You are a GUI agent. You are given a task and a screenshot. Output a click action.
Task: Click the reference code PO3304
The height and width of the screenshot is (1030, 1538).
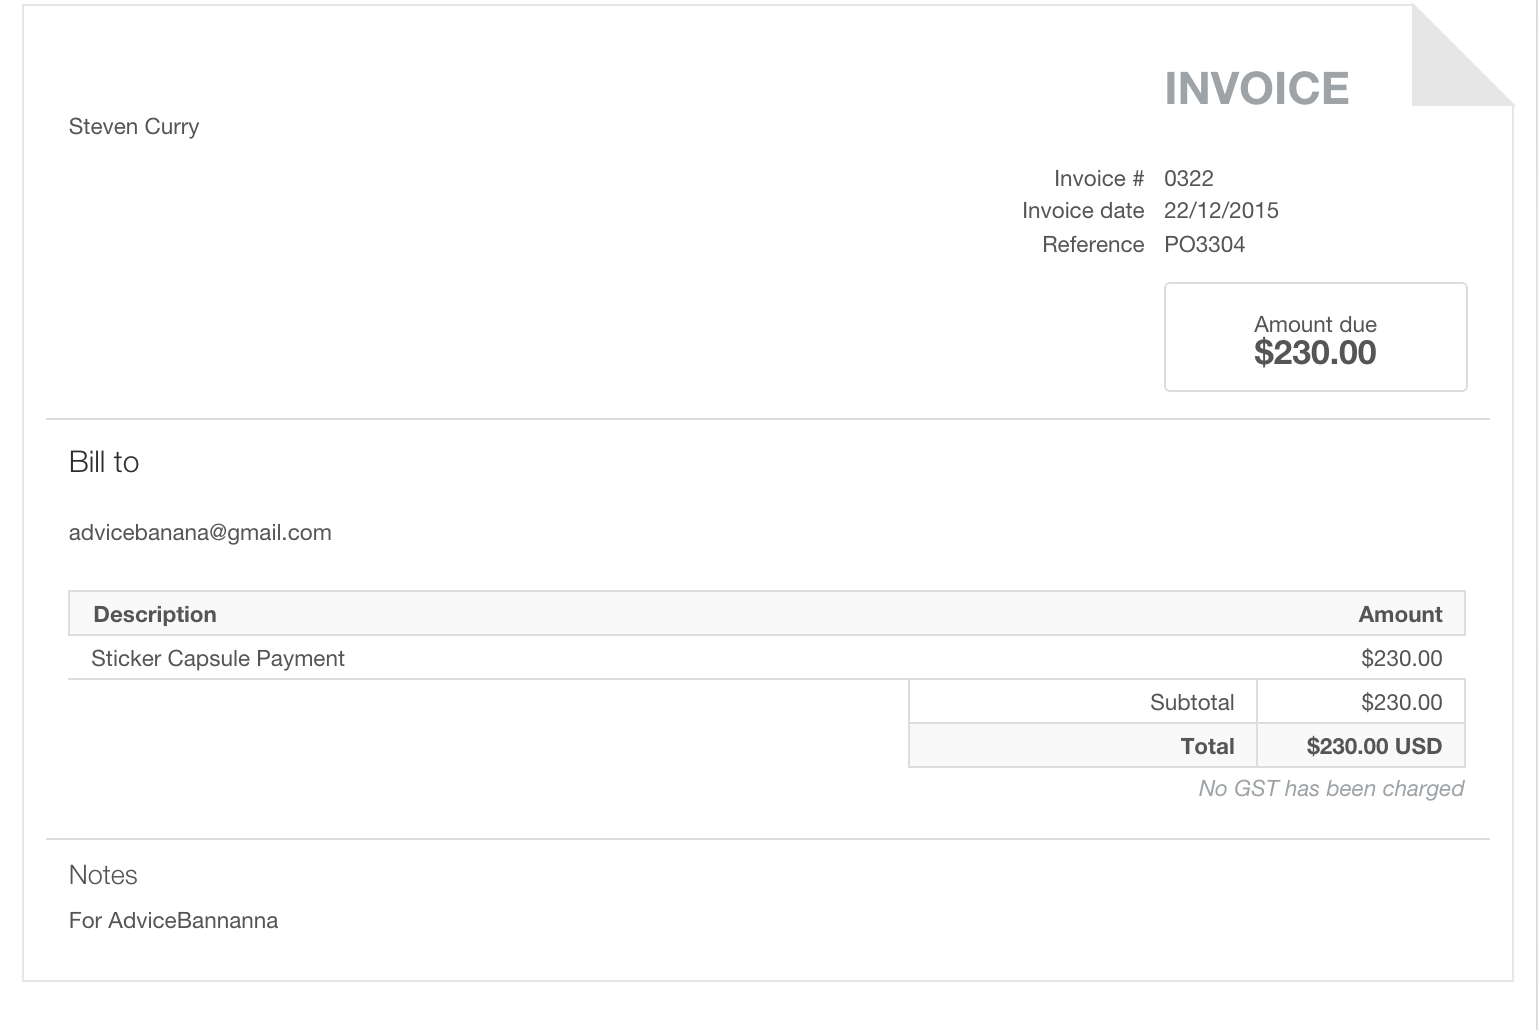tap(1204, 245)
